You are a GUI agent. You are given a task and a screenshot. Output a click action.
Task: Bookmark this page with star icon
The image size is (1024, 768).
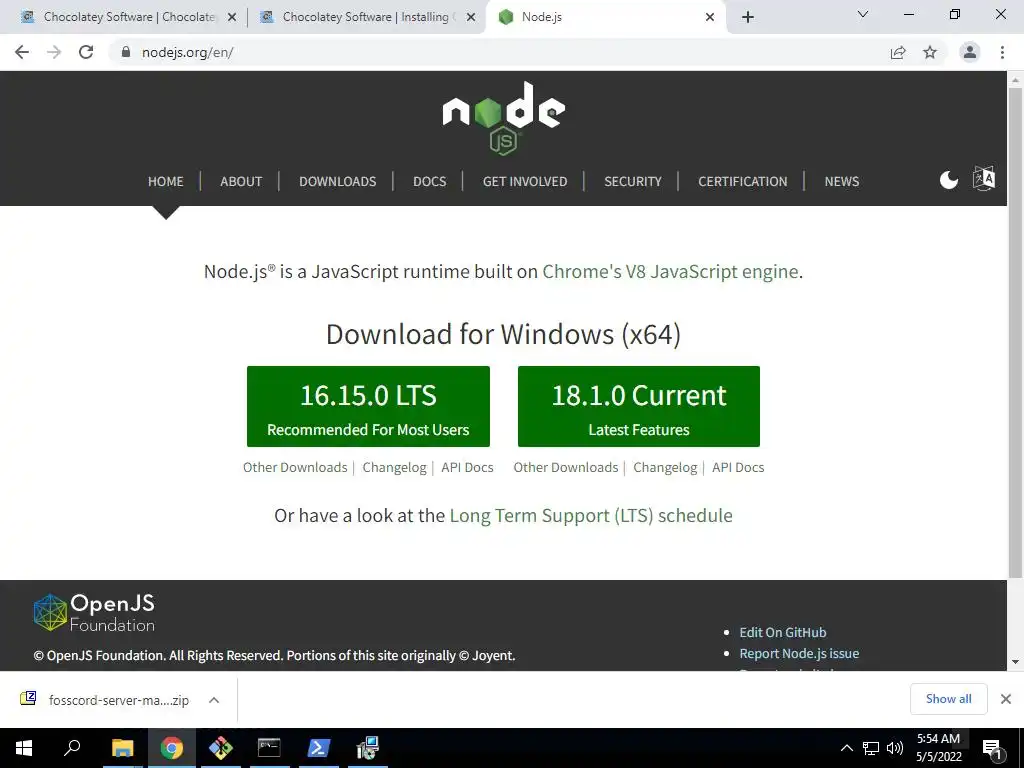coord(930,52)
